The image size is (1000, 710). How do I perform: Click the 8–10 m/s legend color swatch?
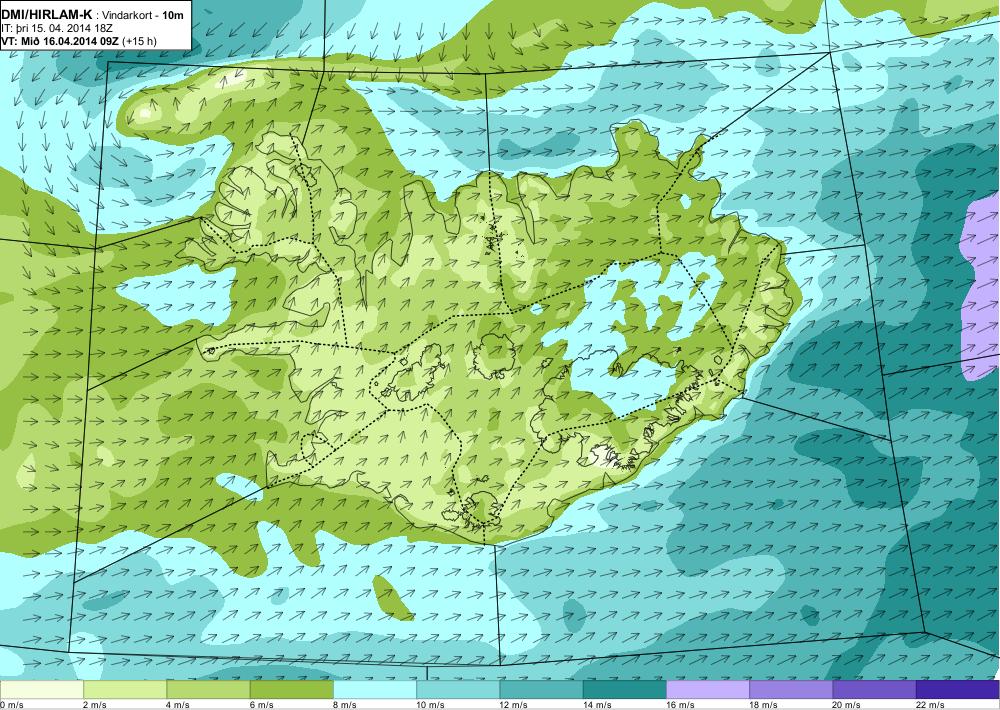pyautogui.click(x=374, y=690)
